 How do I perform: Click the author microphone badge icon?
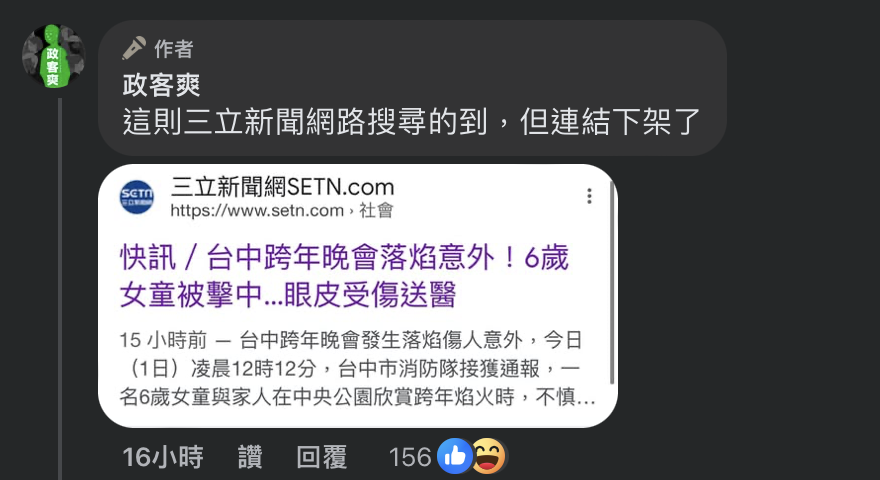tap(134, 48)
